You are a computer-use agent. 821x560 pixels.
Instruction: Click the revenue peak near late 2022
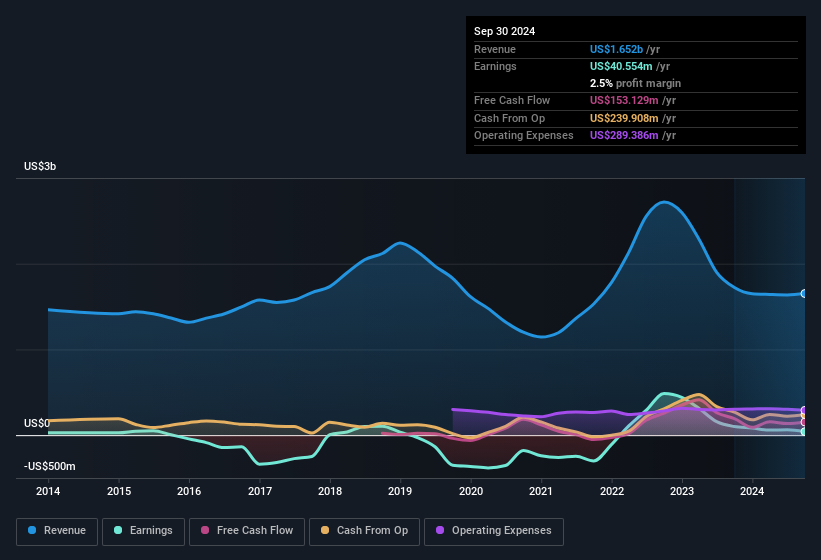coord(664,202)
